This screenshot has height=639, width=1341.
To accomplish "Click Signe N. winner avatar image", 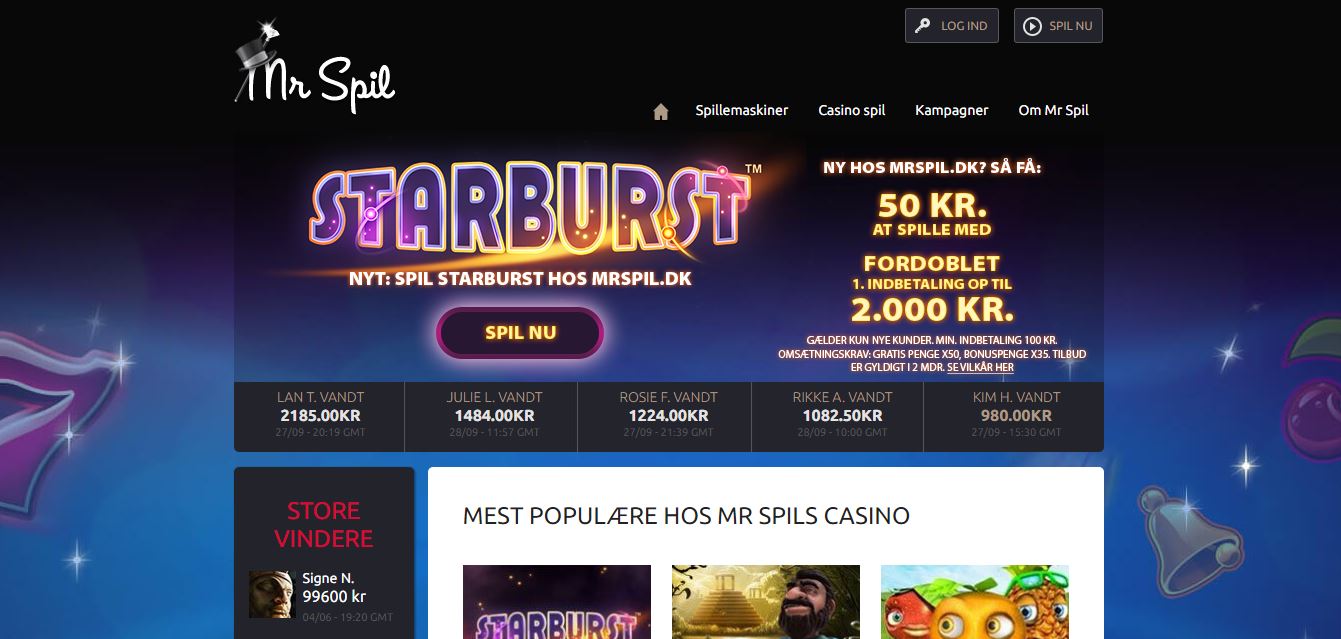I will click(x=272, y=594).
